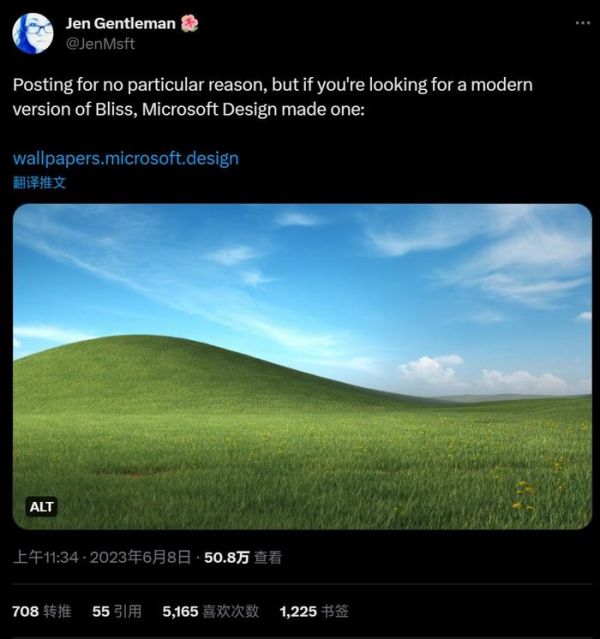Click 翻译推文 to translate the tweet

coord(40,182)
